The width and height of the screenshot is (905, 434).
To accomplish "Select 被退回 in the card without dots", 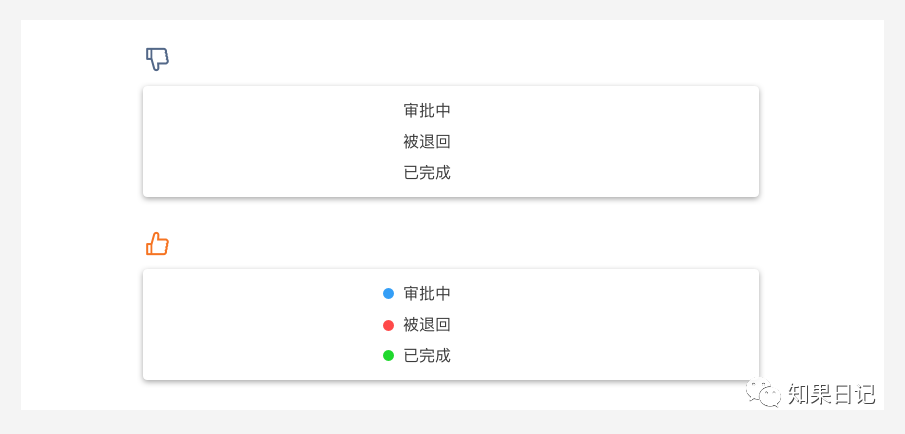I will coord(427,142).
